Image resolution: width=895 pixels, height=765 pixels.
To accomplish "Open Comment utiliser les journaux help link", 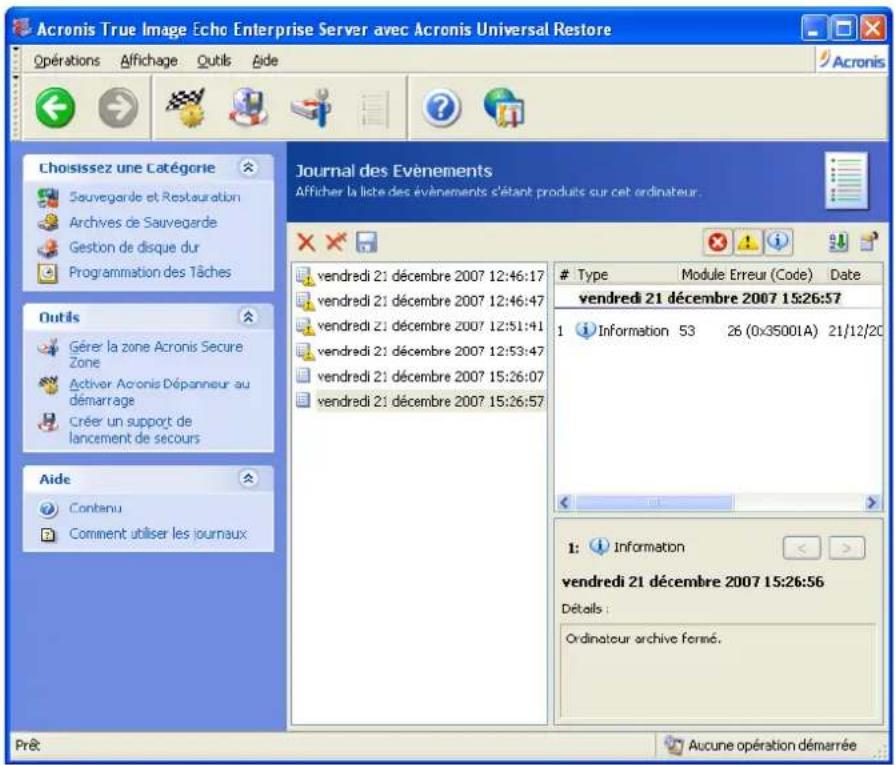I will (x=158, y=534).
